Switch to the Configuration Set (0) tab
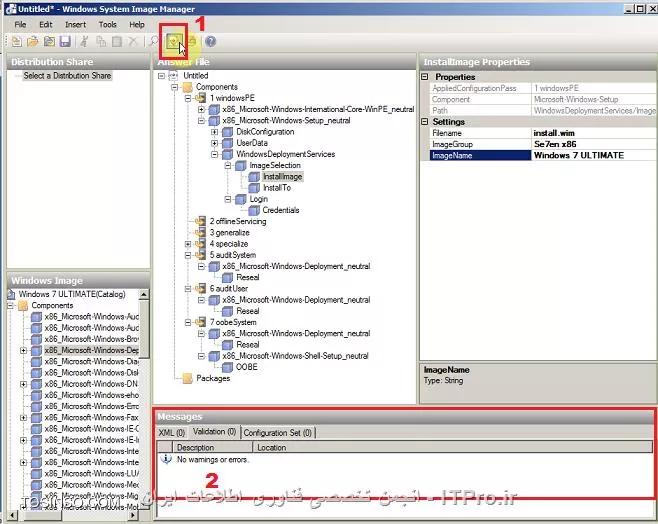 click(x=278, y=433)
